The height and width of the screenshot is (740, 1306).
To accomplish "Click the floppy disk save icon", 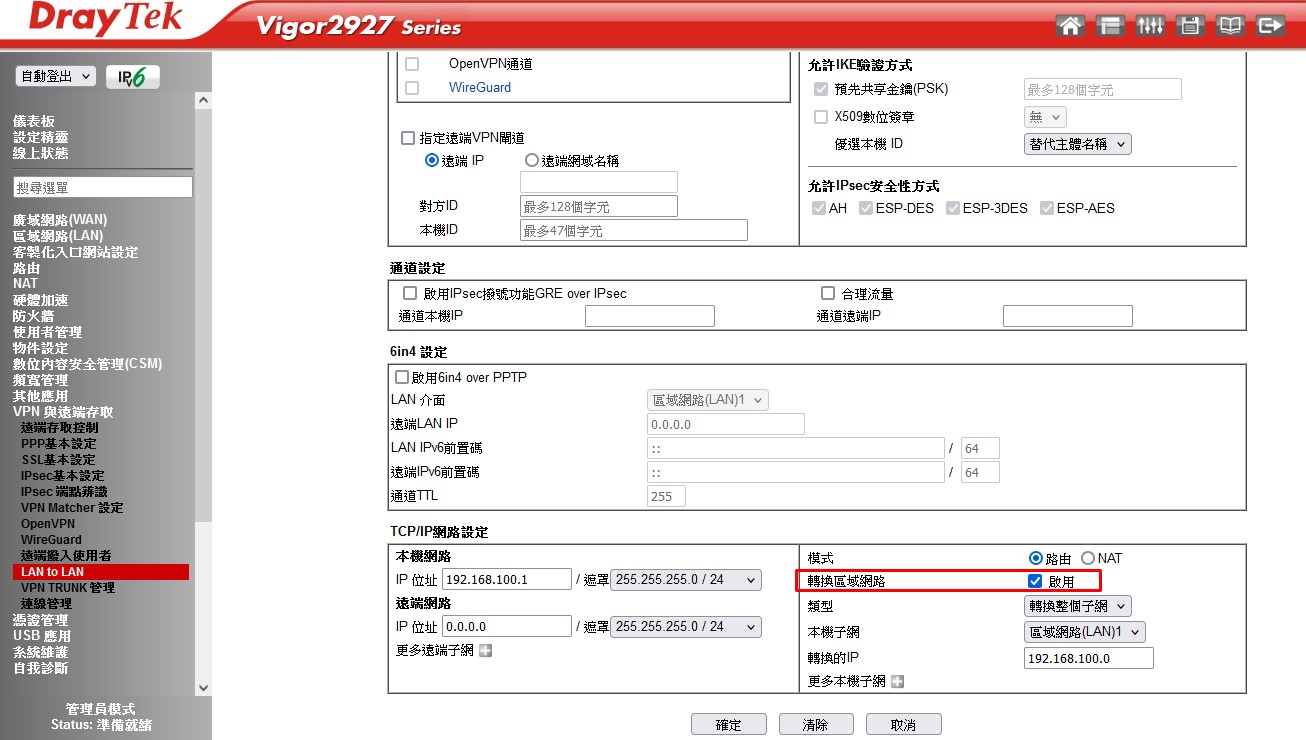I will [x=1190, y=26].
